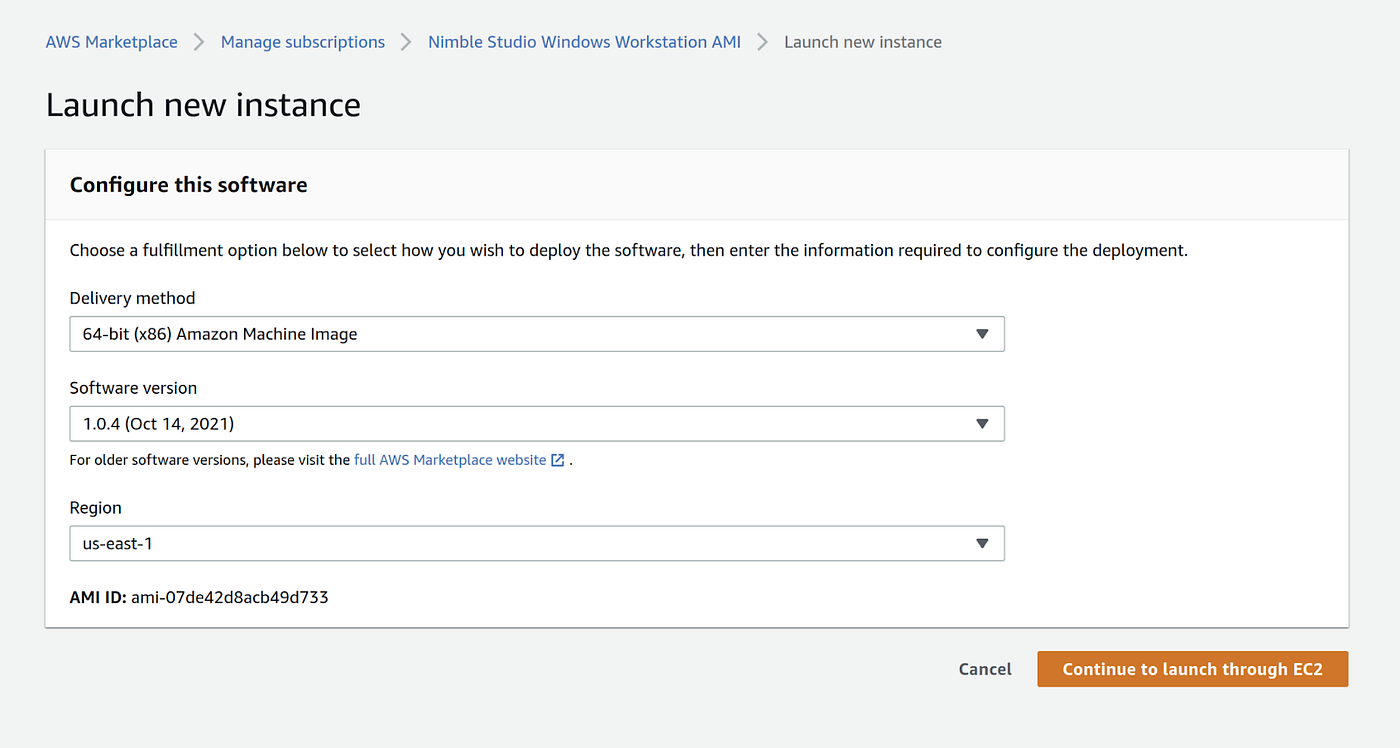Viewport: 1400px width, 748px height.
Task: Open Nimble Studio Windows Workstation AMI breadcrumb
Action: pyautogui.click(x=584, y=42)
